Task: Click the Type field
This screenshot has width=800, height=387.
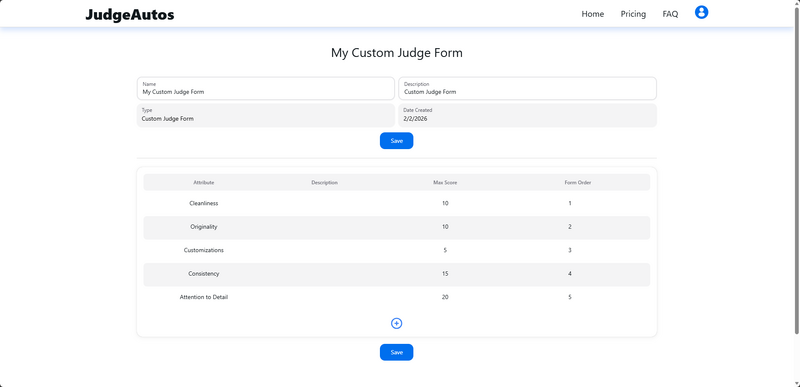Action: [x=266, y=115]
